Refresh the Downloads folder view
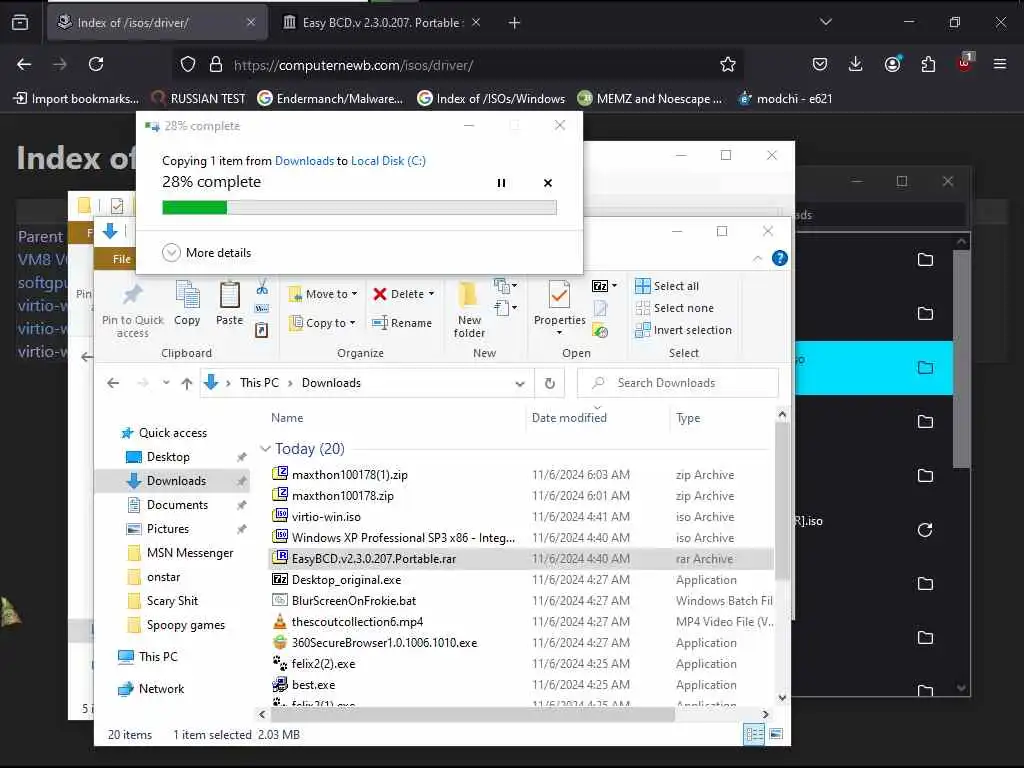The height and width of the screenshot is (768, 1024). [x=550, y=383]
